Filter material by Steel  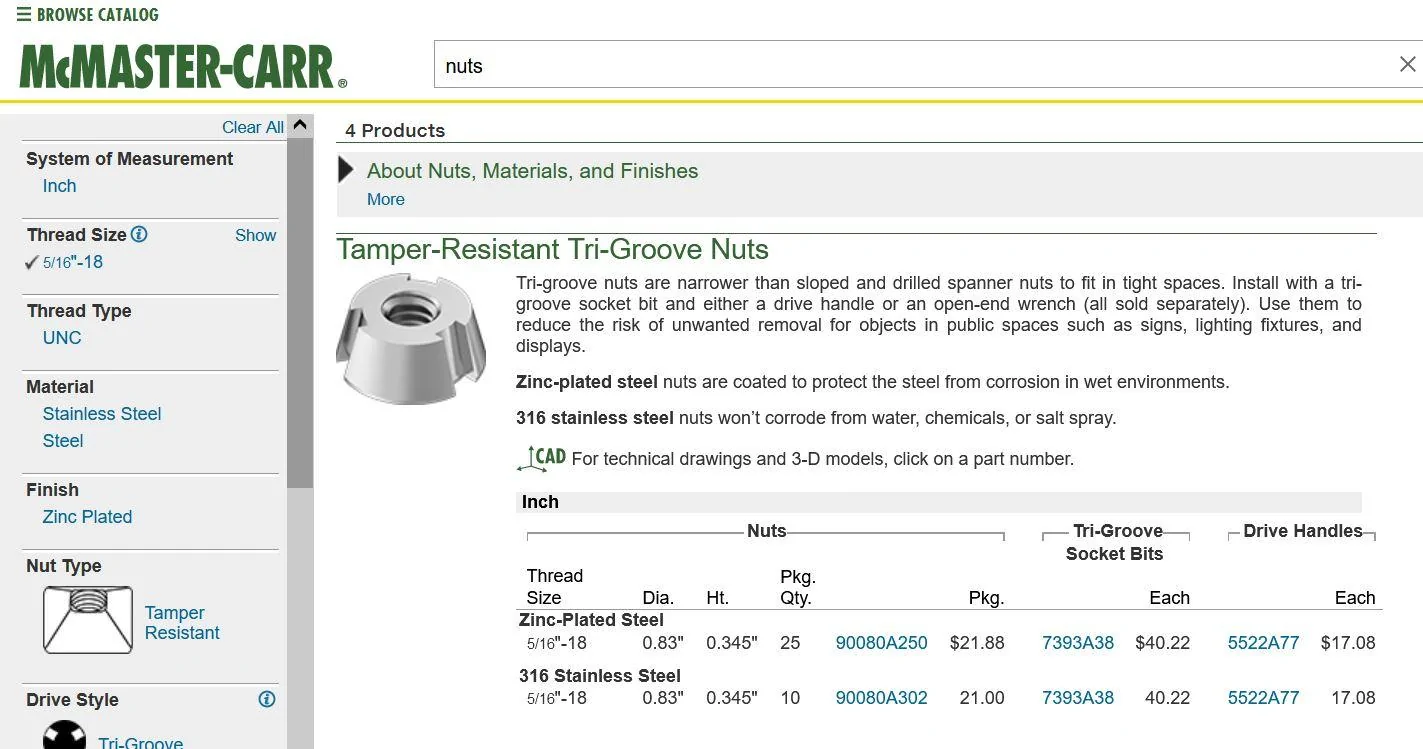[63, 441]
